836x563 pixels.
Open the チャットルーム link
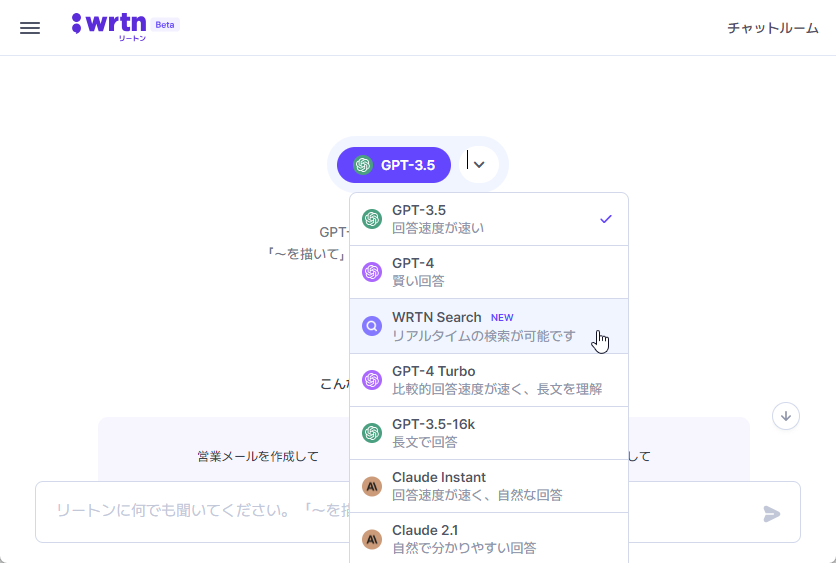(773, 28)
